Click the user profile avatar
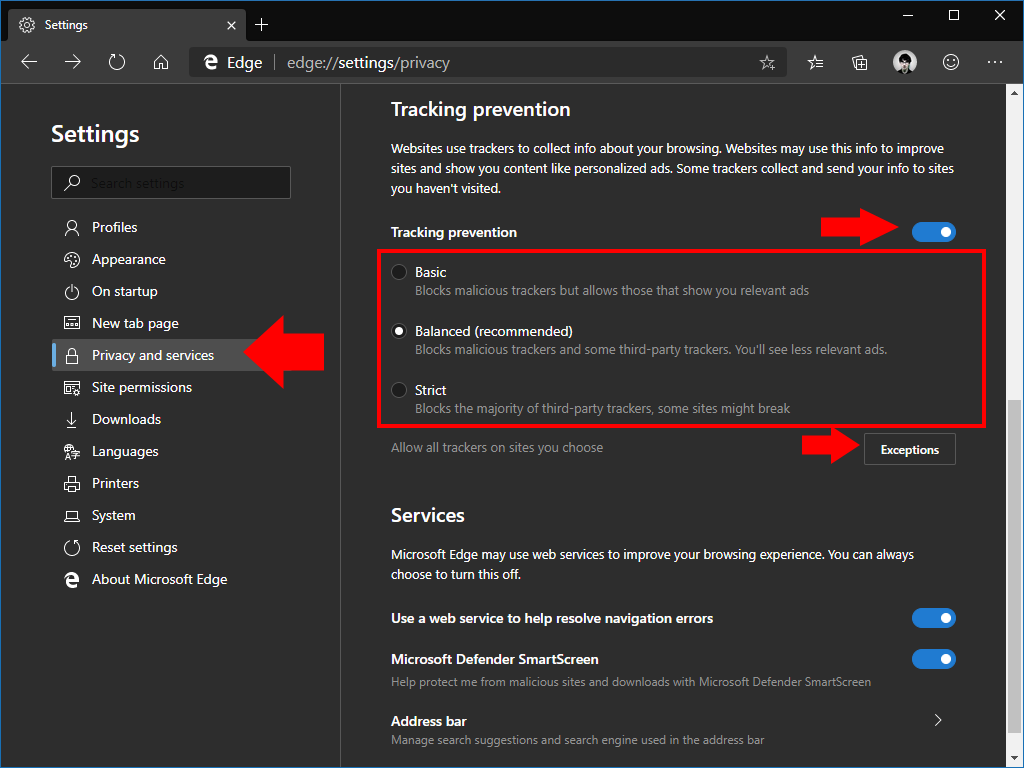 coord(905,62)
